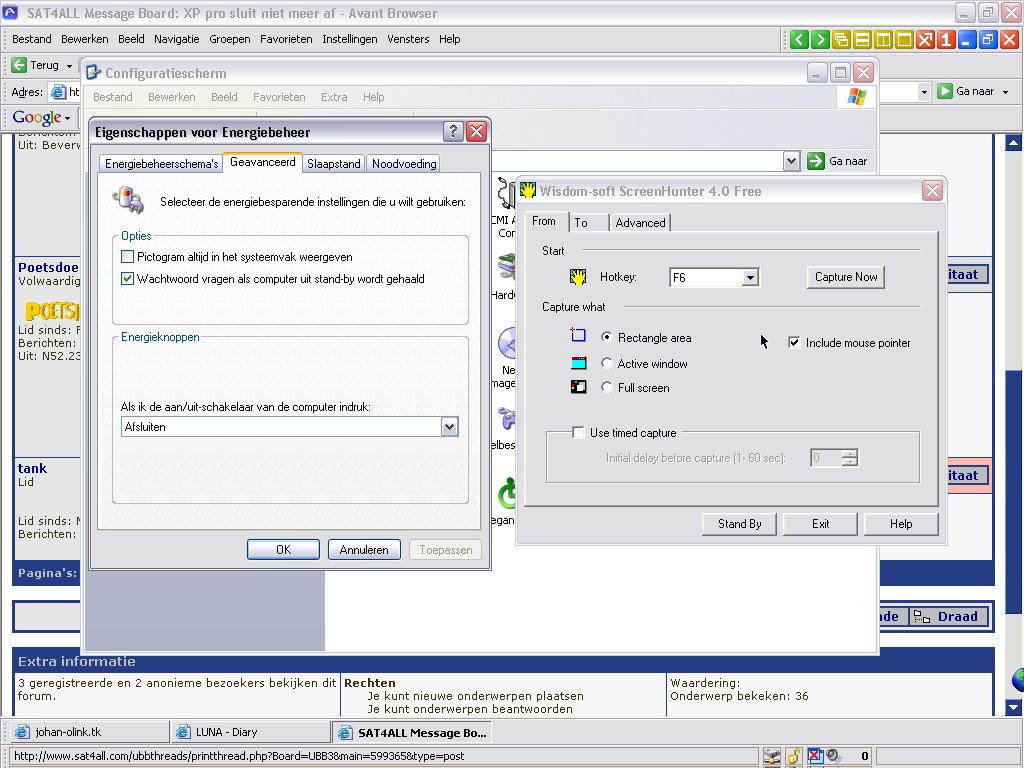Open the Advanced tab in ScreenHunter
The height and width of the screenshot is (768, 1024).
640,223
